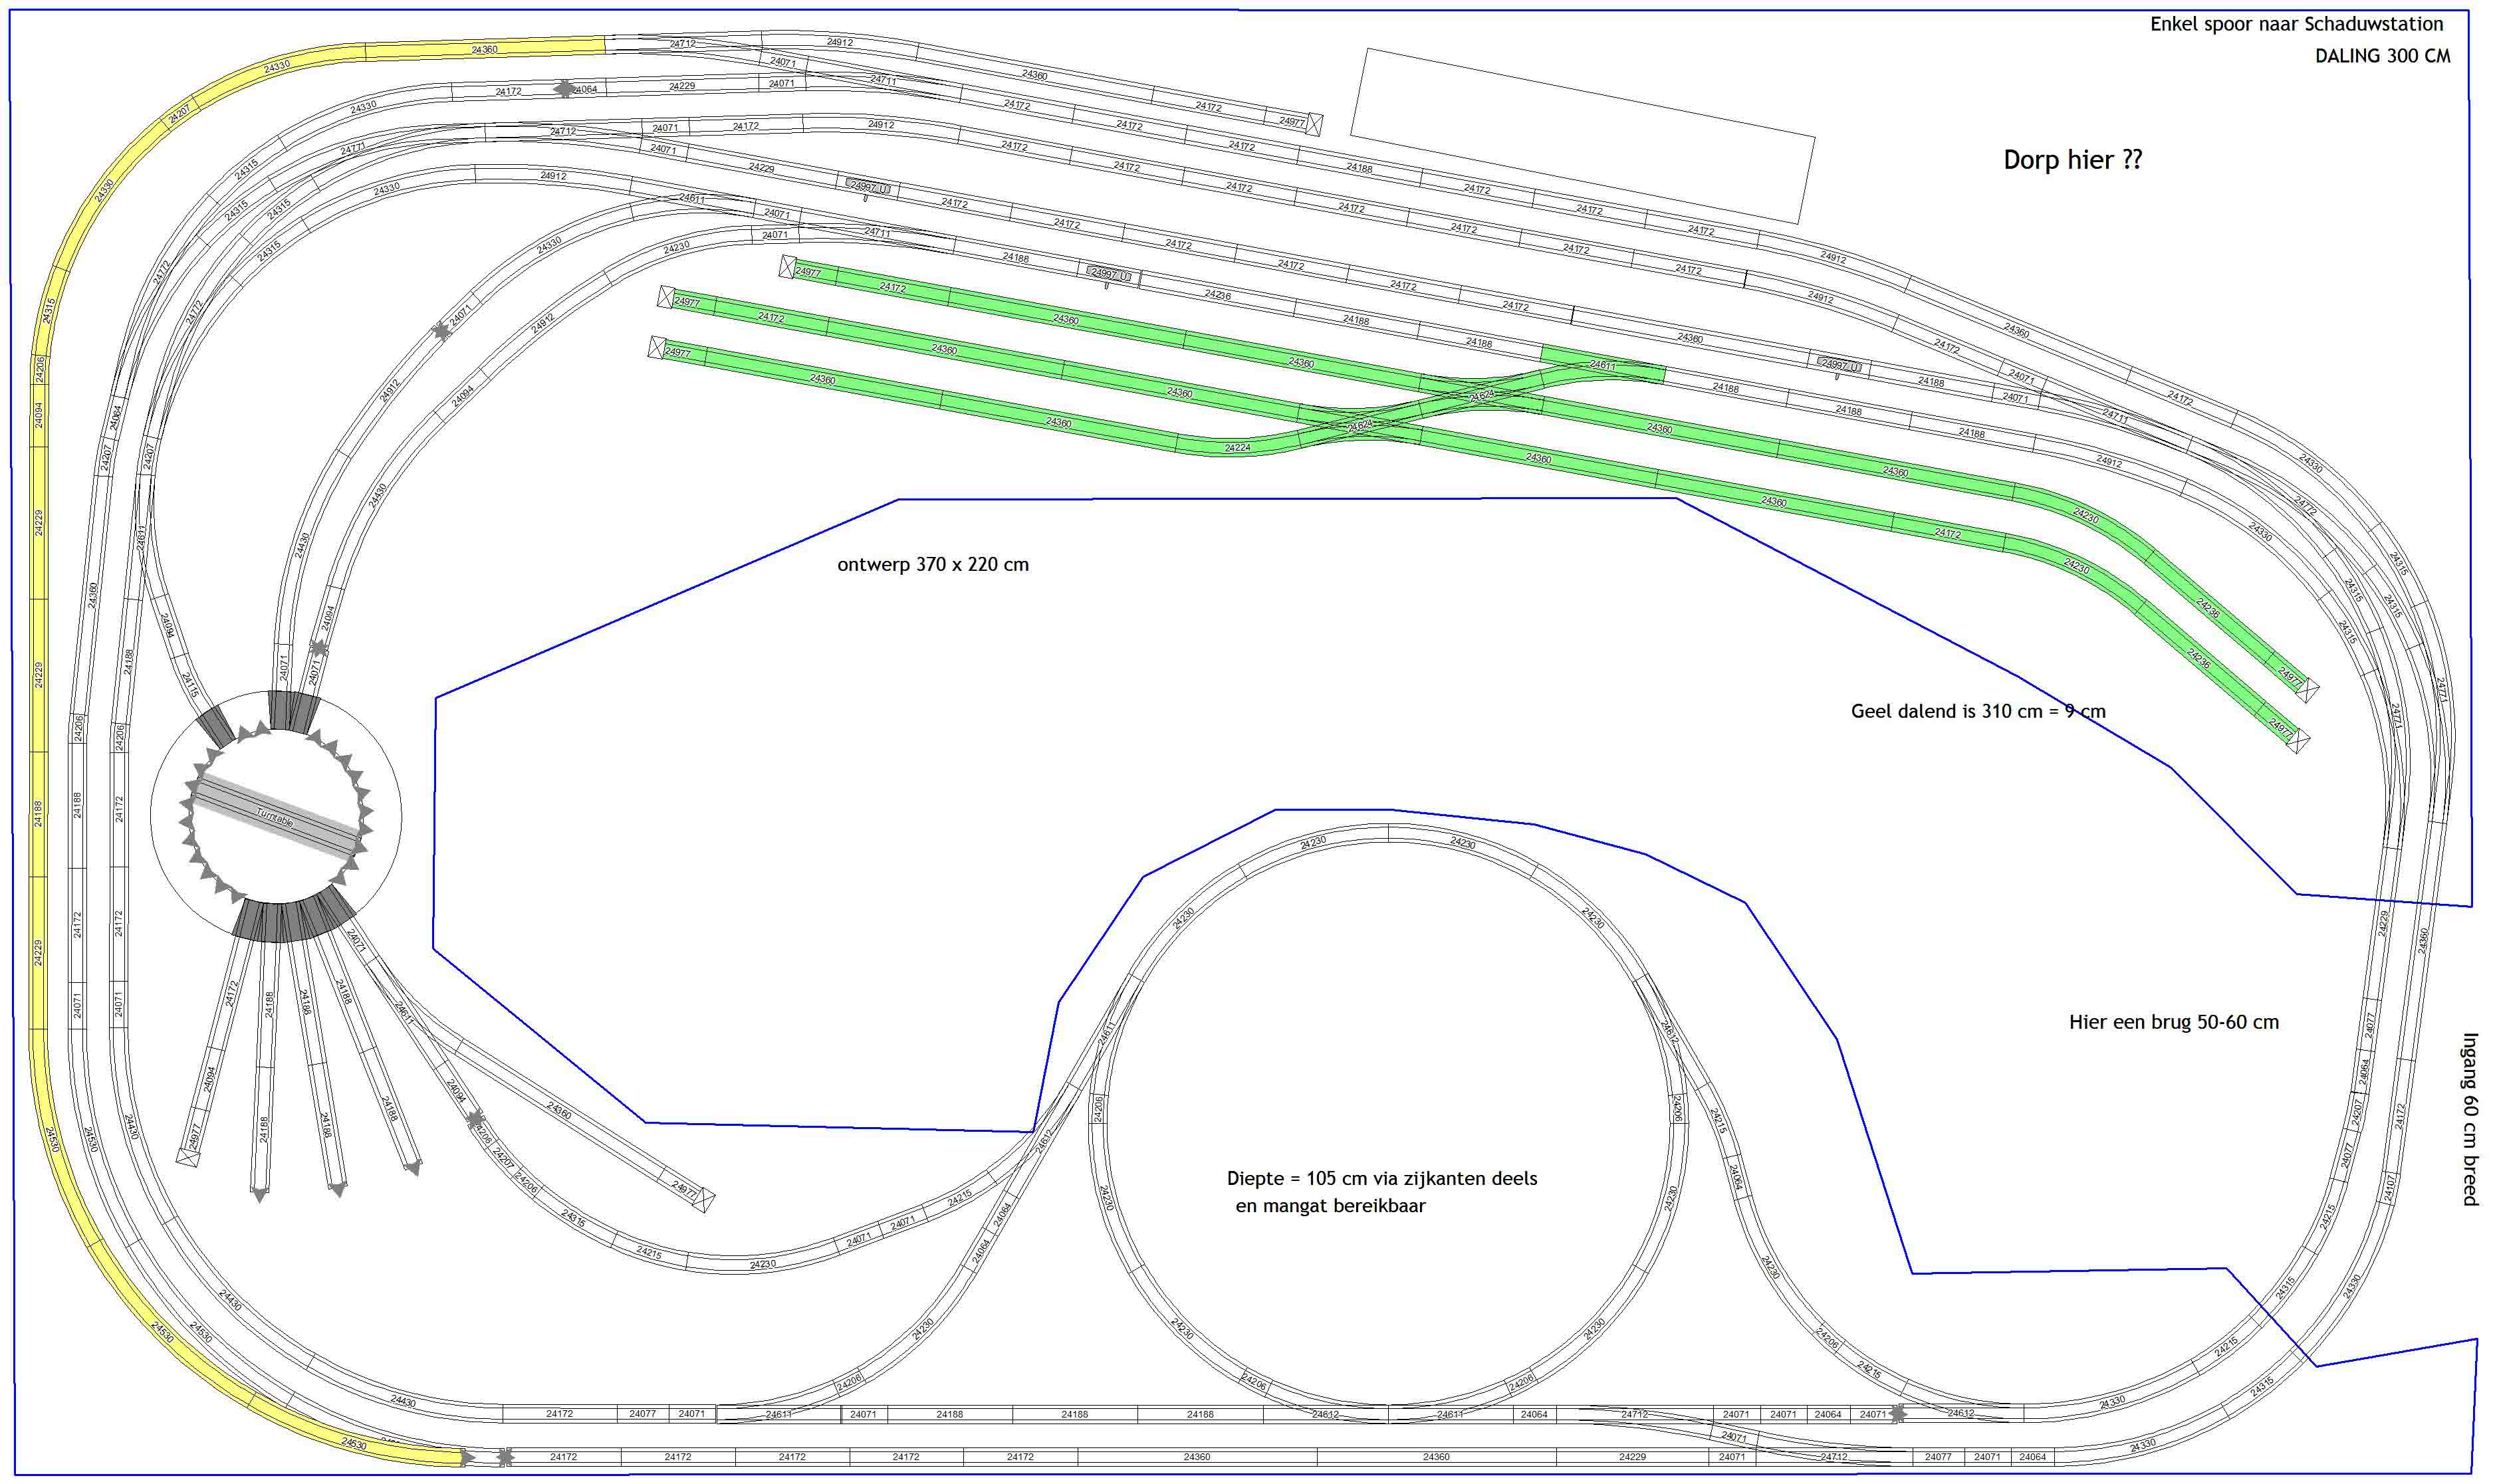
Task: Click the vertical 'Ingang 60 cm breed' label
Action: coord(2469,1119)
